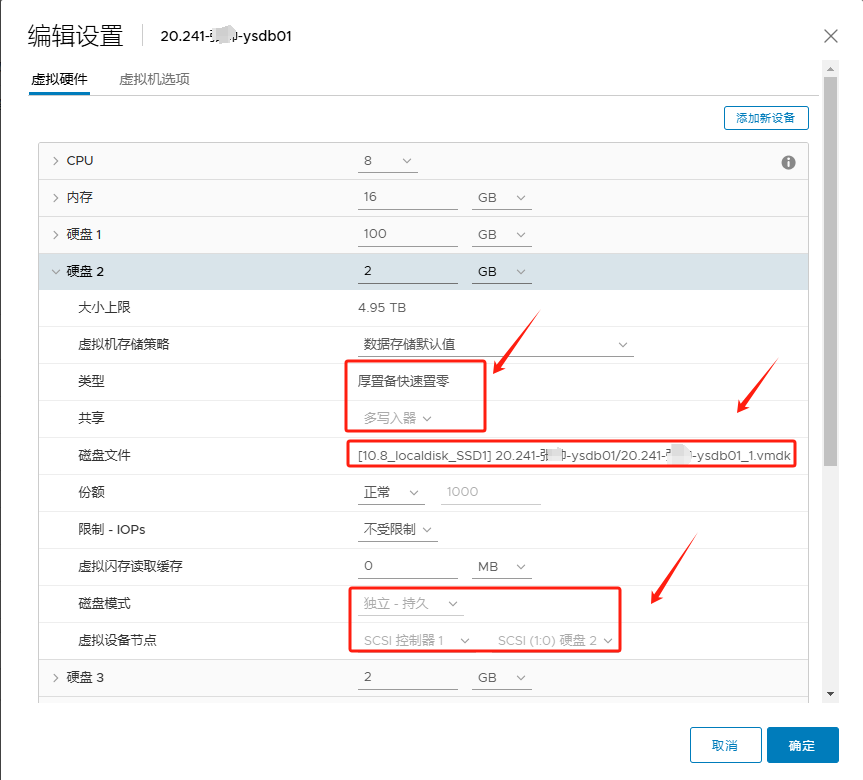Screen dimensions: 863x780
Task: Click the 硬盘 3 size input field
Action: coord(408,678)
